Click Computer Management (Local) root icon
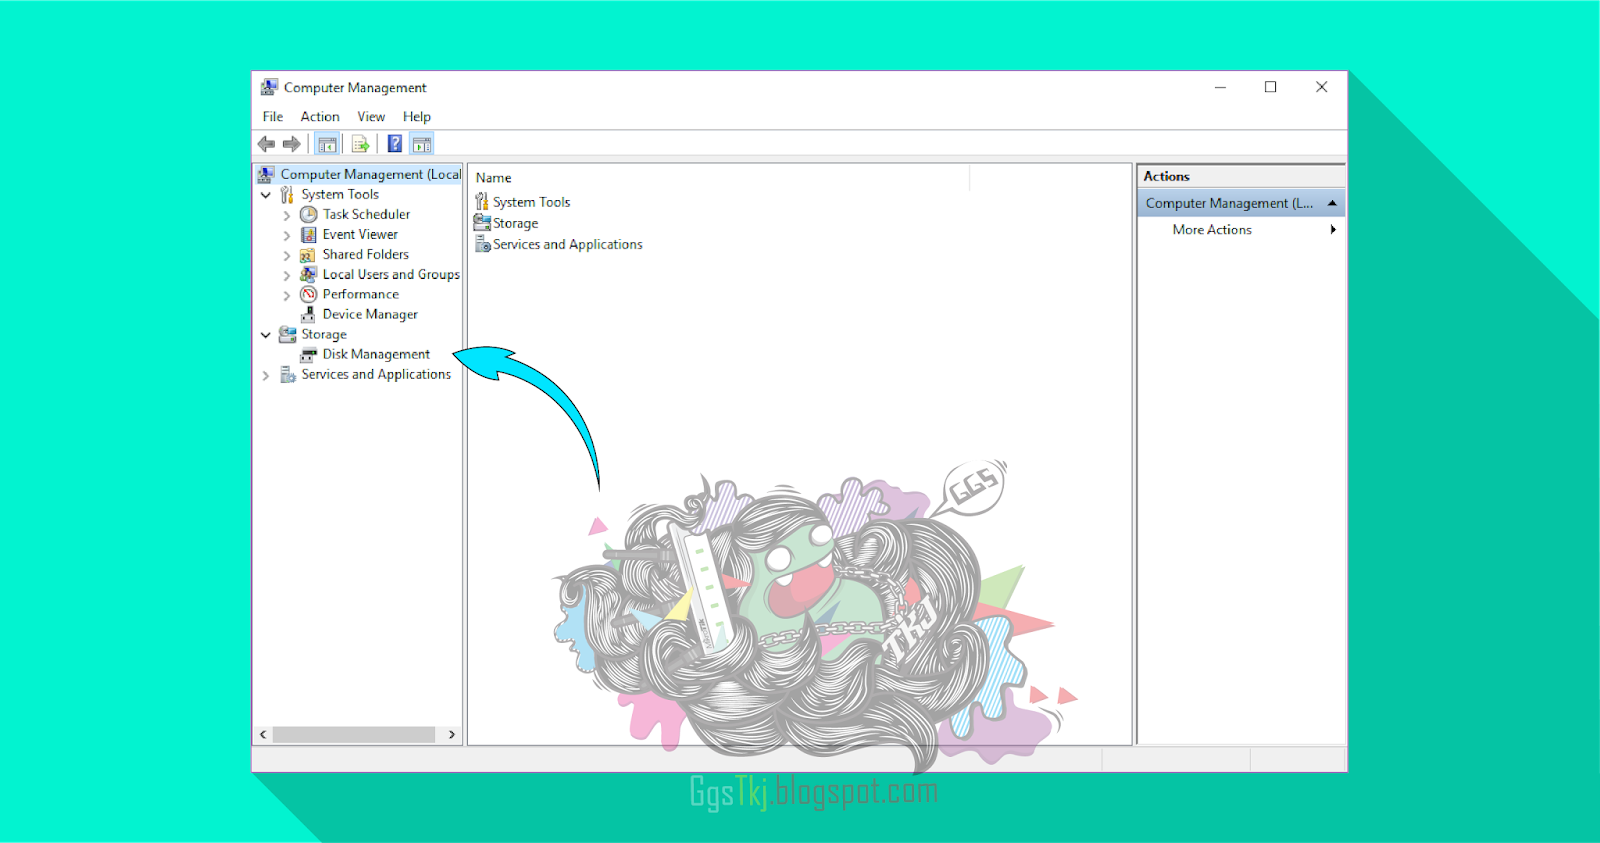Viewport: 1600px width, 843px height. click(x=266, y=174)
